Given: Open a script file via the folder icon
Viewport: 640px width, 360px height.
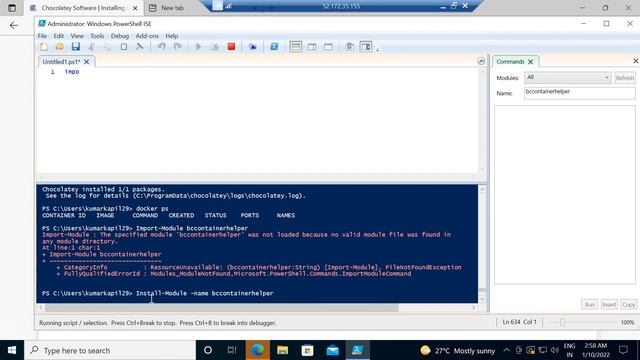Looking at the screenshot, I should [60, 47].
